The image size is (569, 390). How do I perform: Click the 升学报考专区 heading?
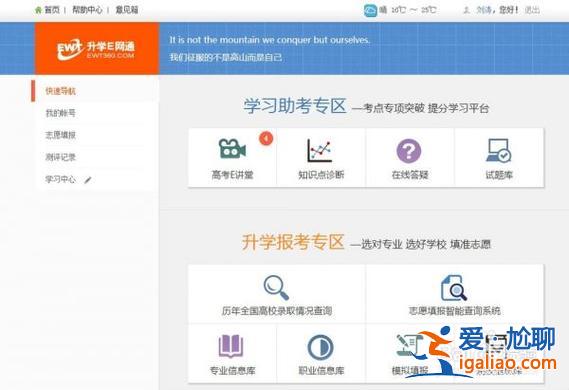tap(293, 242)
